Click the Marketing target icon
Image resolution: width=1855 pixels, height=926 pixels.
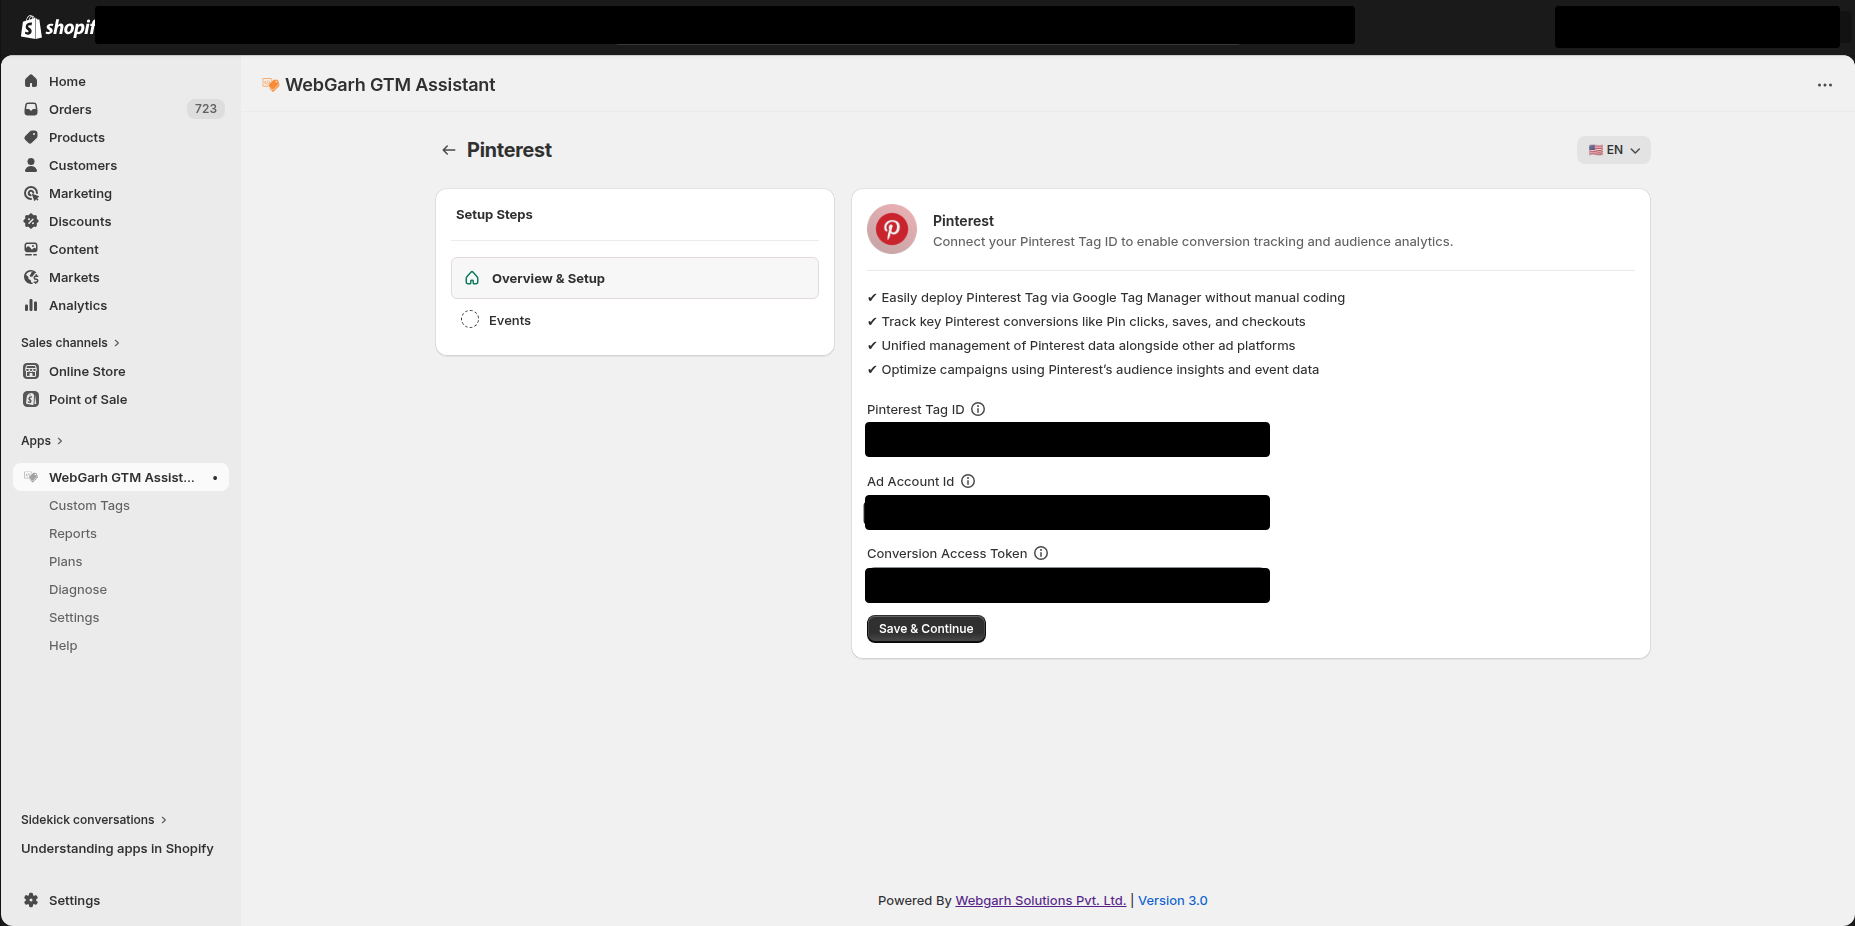pos(31,193)
